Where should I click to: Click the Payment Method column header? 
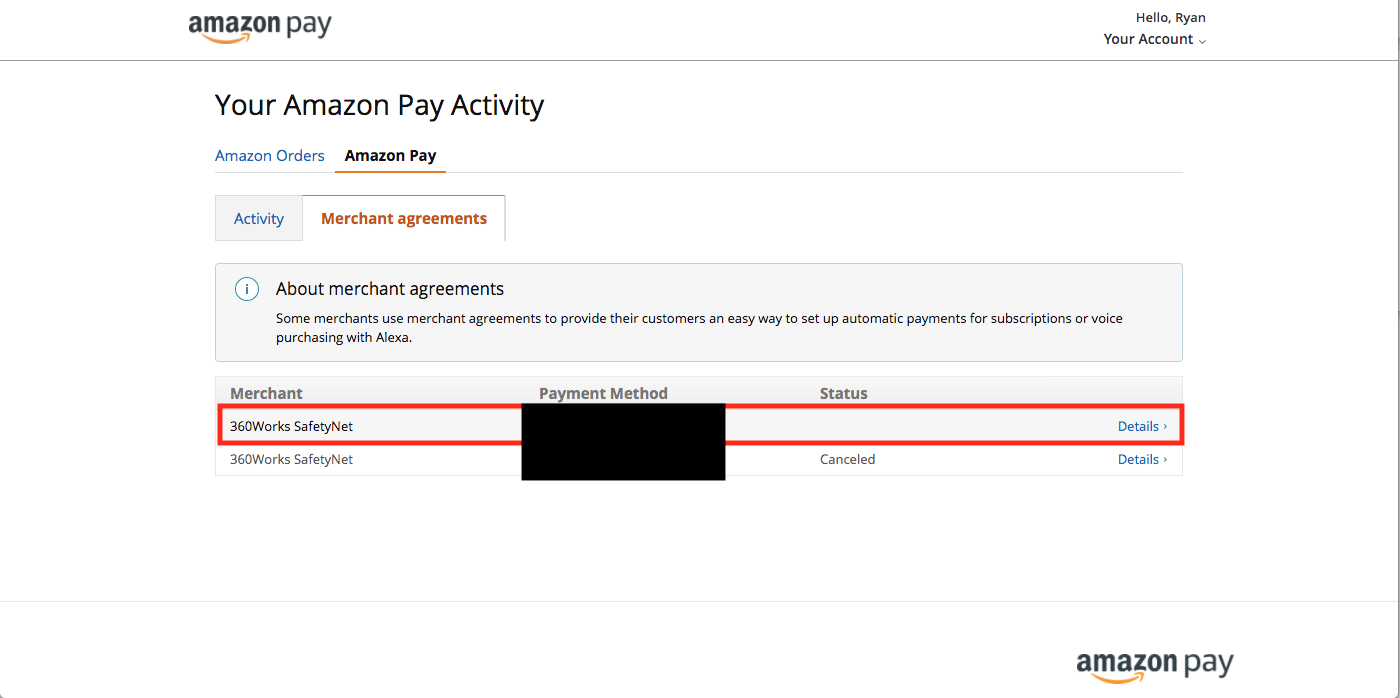pos(603,393)
